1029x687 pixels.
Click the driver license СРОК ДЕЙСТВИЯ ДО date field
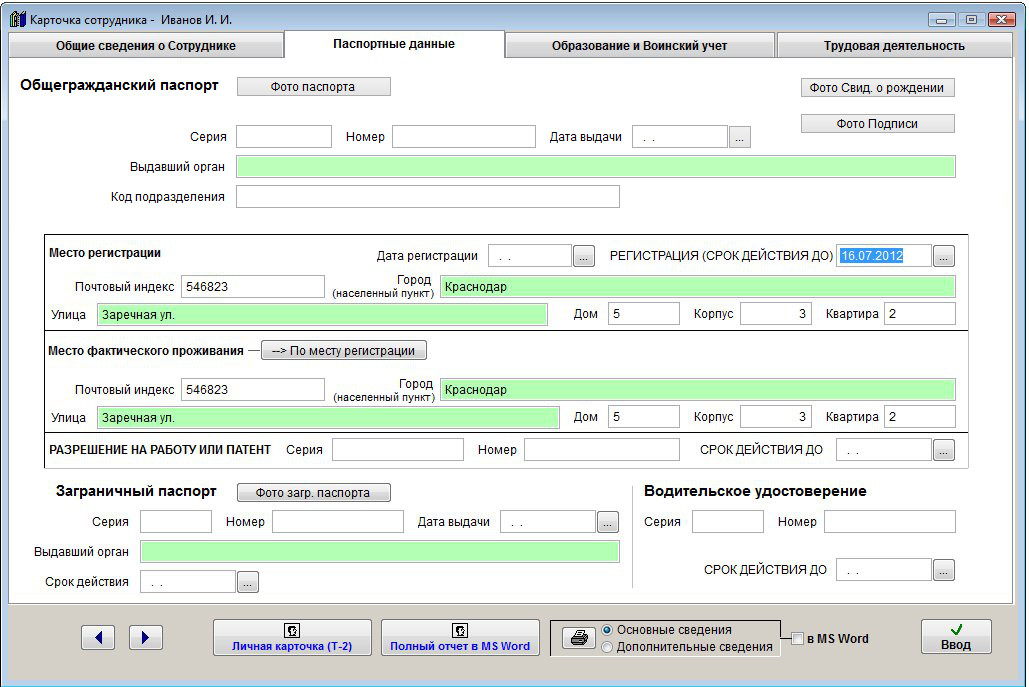884,570
